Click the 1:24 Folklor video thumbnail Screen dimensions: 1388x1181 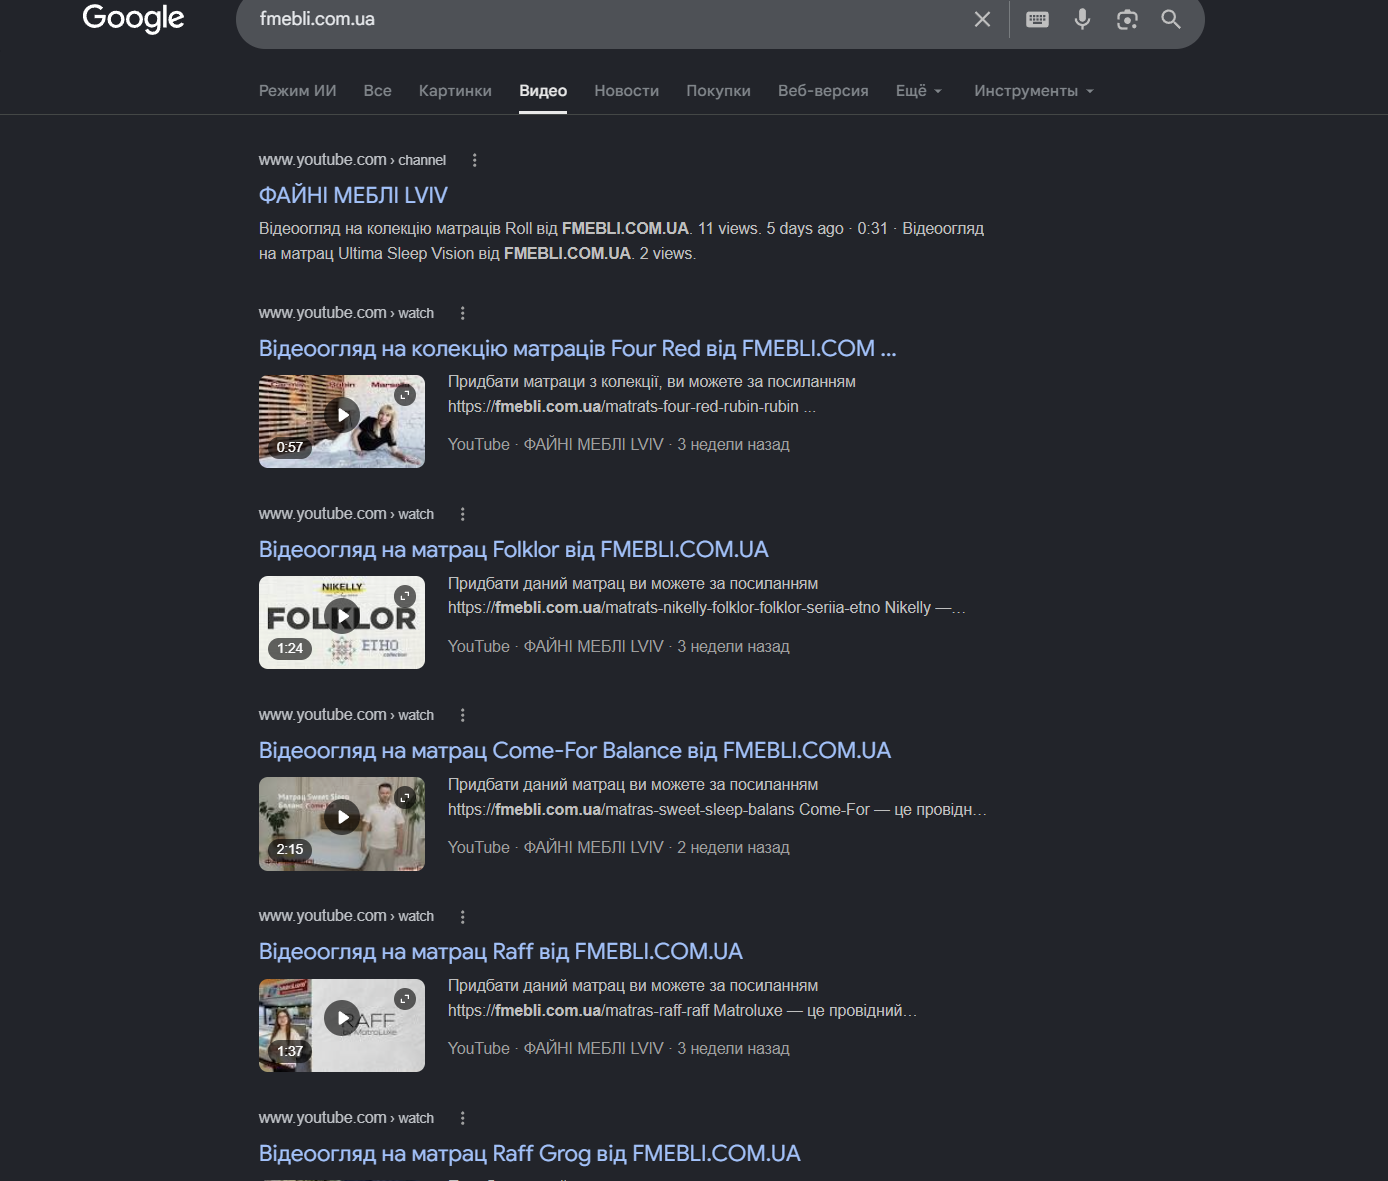coord(342,622)
